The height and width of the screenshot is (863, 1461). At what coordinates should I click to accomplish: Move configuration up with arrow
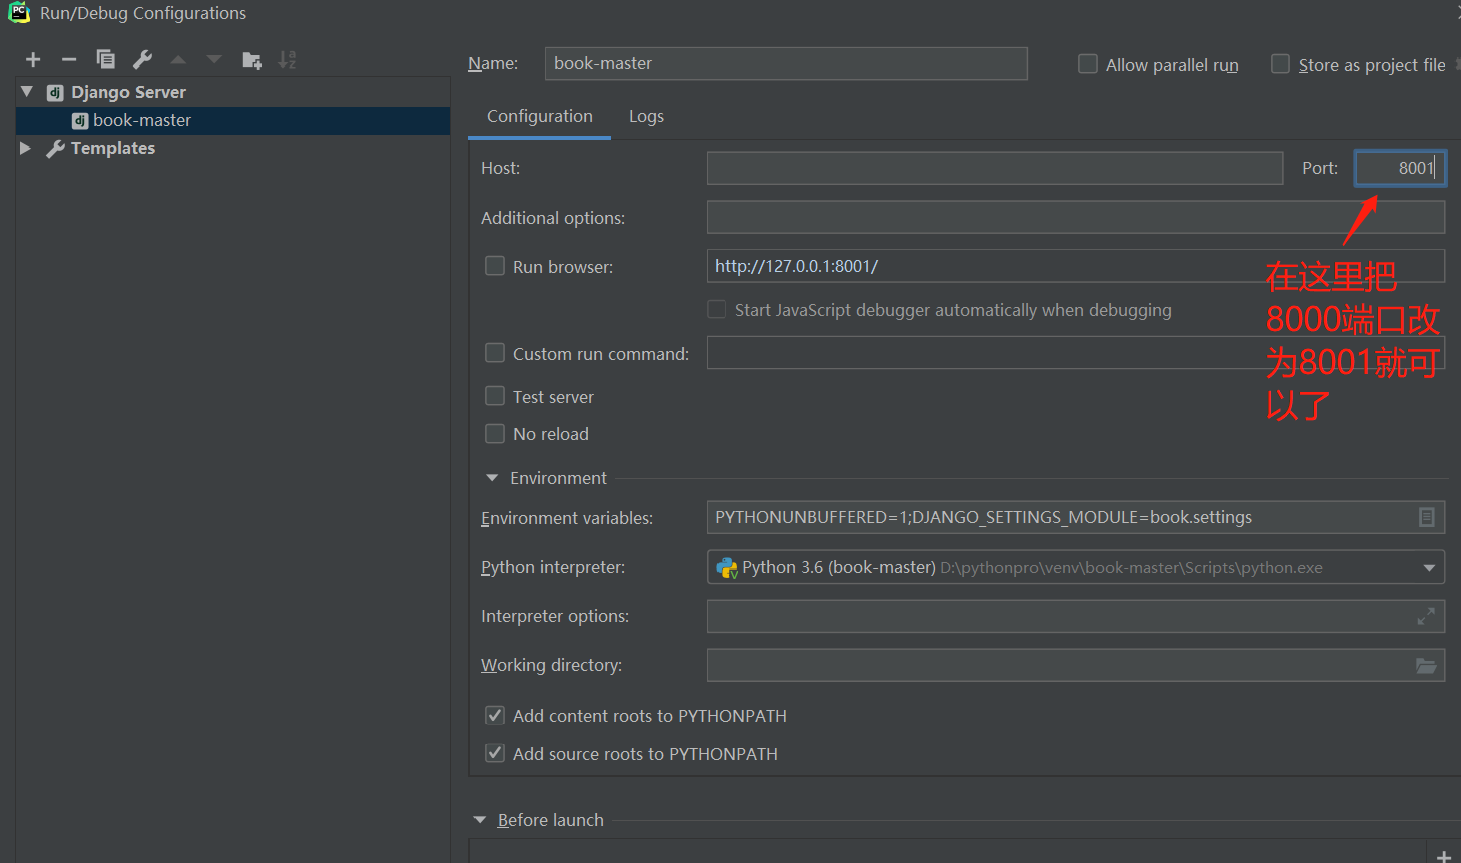point(178,60)
